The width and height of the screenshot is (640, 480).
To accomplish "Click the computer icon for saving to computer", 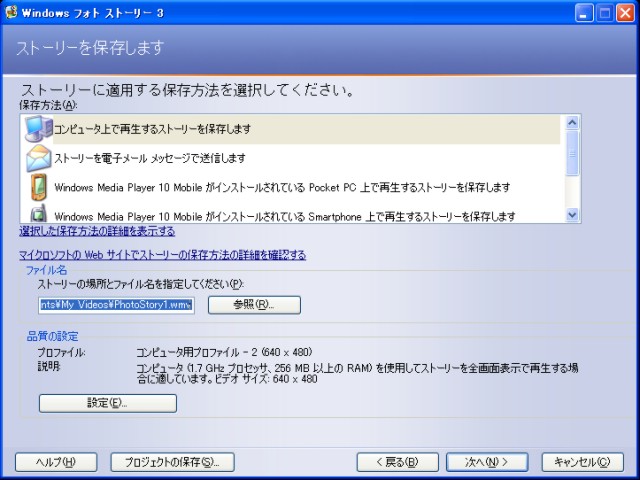I will pyautogui.click(x=39, y=129).
